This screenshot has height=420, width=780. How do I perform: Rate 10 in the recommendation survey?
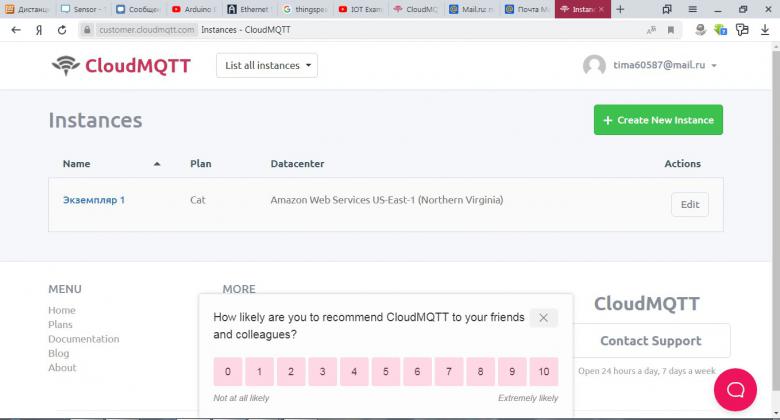[x=544, y=372]
